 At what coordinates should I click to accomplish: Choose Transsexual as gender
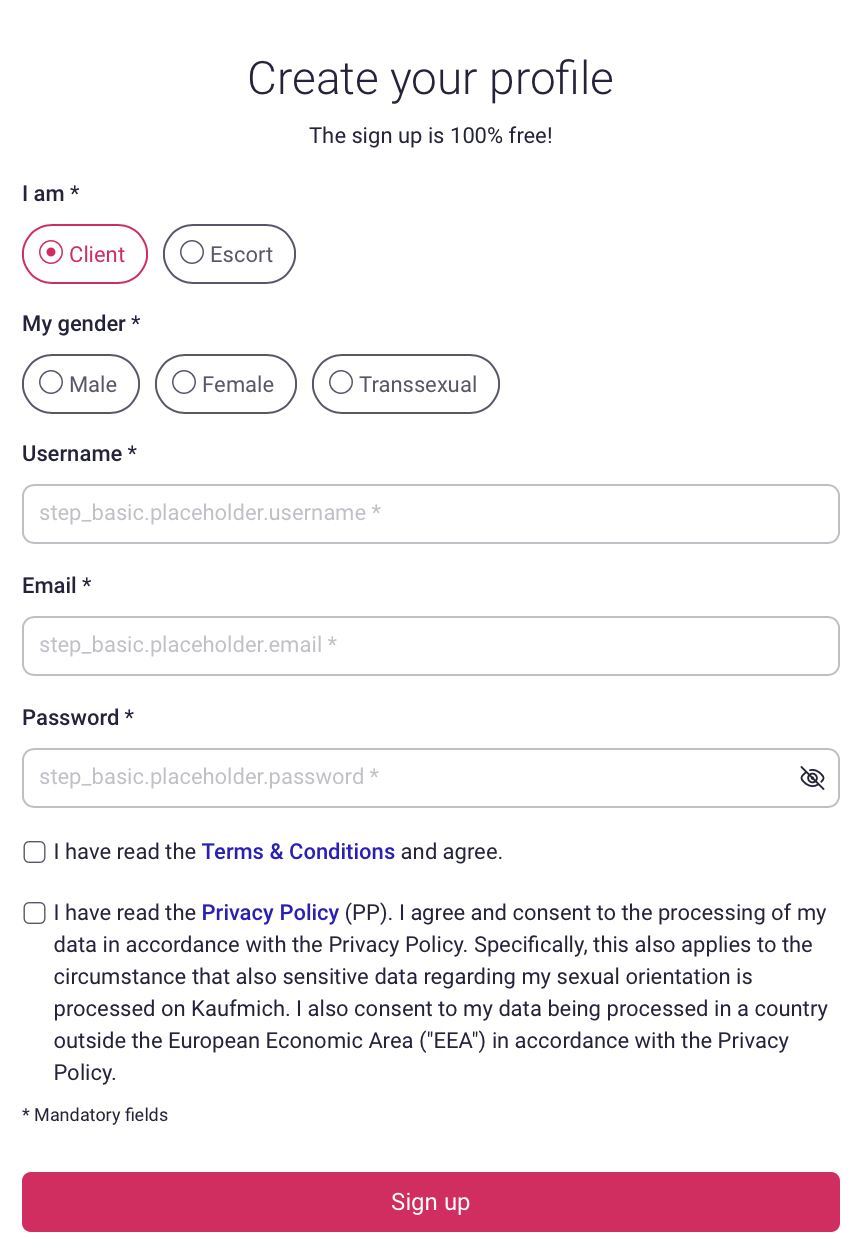406,384
